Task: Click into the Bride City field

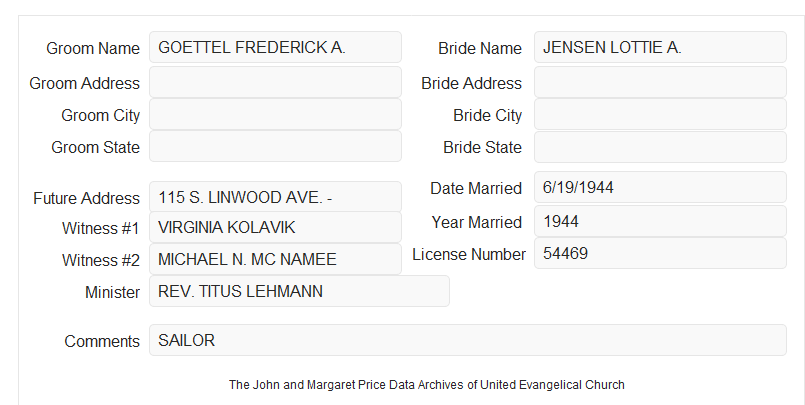Action: tap(660, 114)
